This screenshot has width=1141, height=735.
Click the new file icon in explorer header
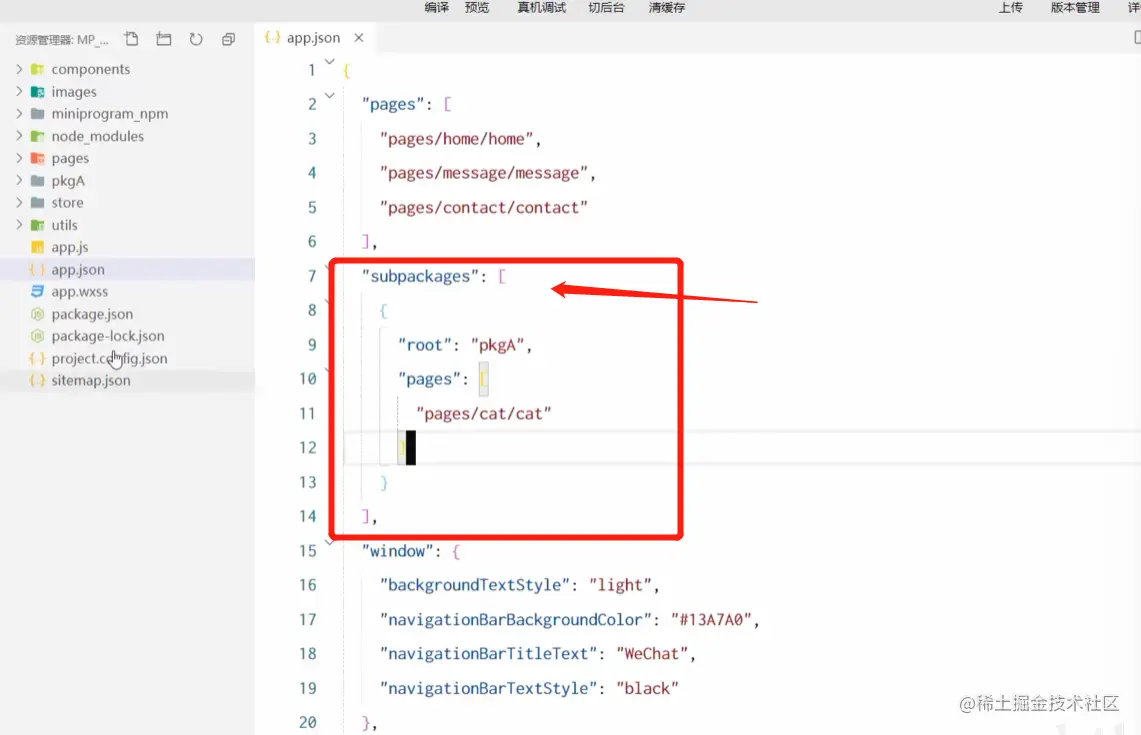point(131,39)
